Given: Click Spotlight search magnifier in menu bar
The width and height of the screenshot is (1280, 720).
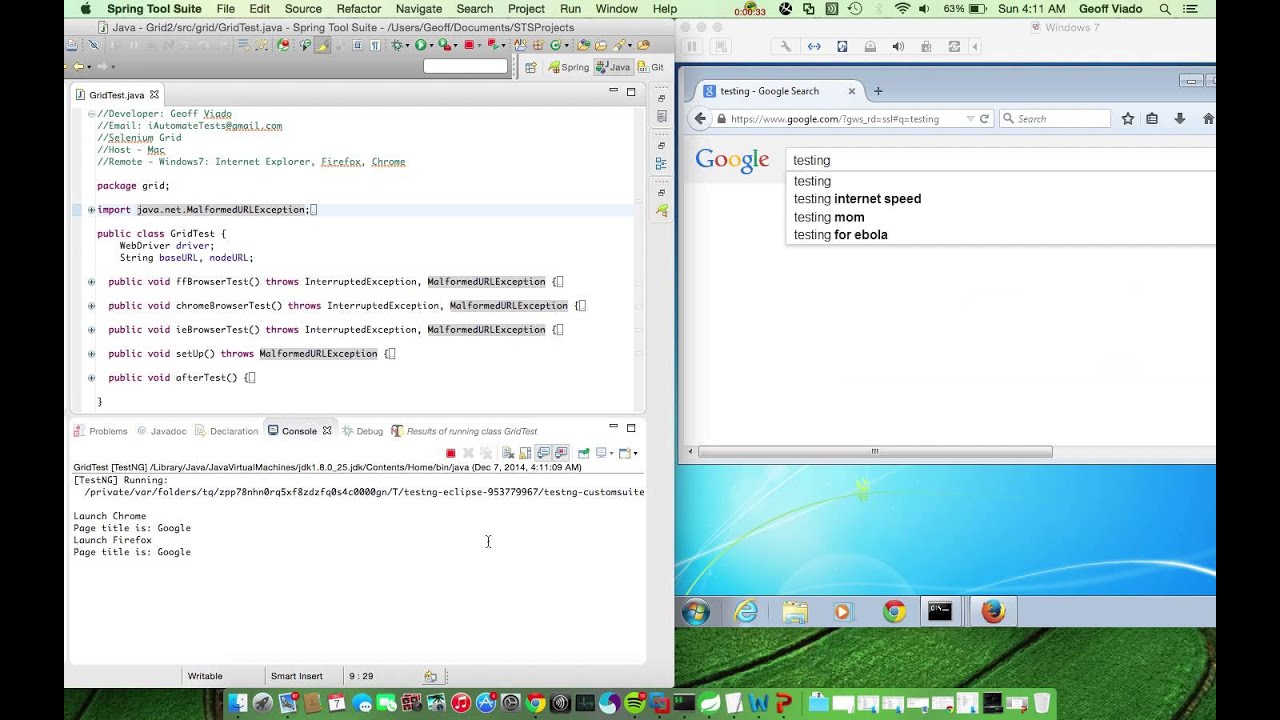Looking at the screenshot, I should (x=1165, y=9).
